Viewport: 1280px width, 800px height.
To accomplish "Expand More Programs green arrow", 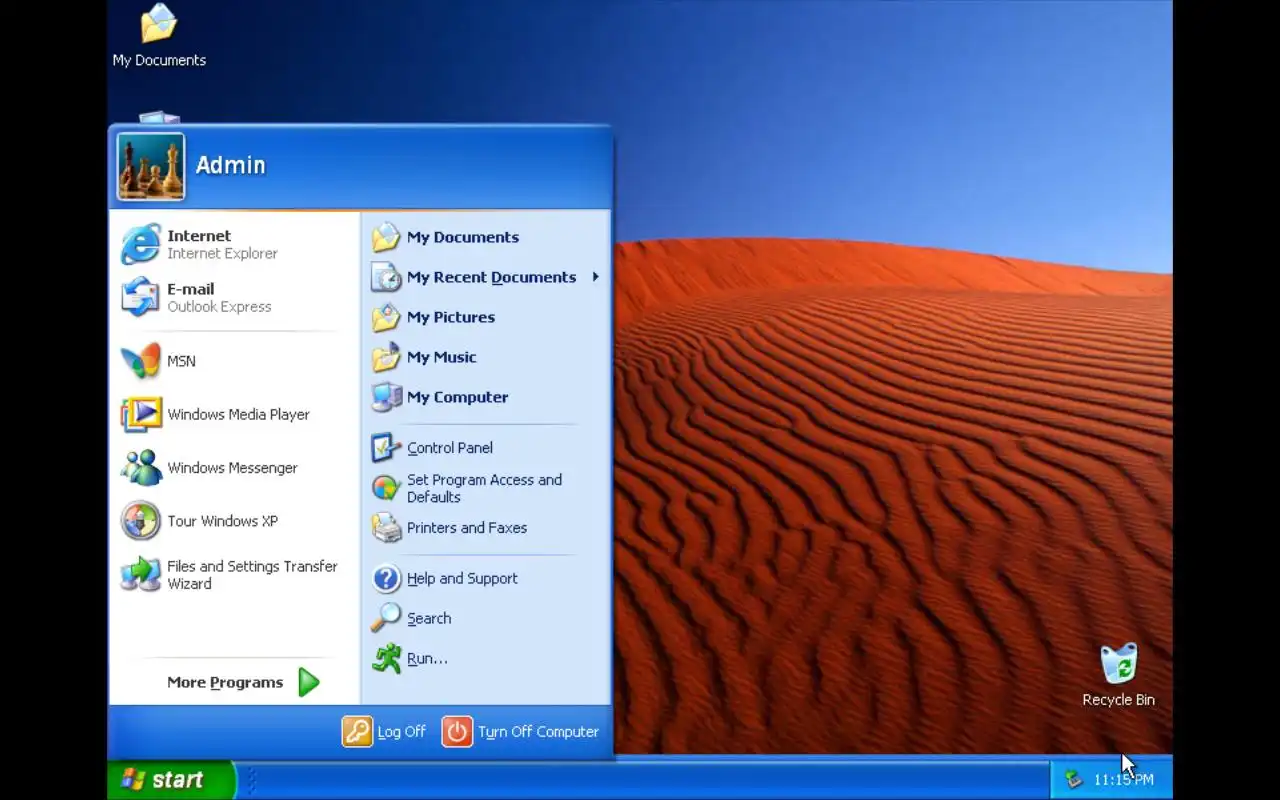I will 309,683.
